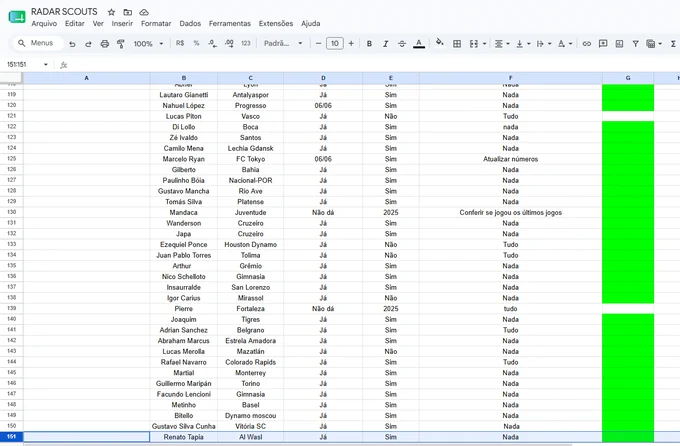Open the zoom 100% dropdown
The width and height of the screenshot is (680, 446).
pos(148,44)
